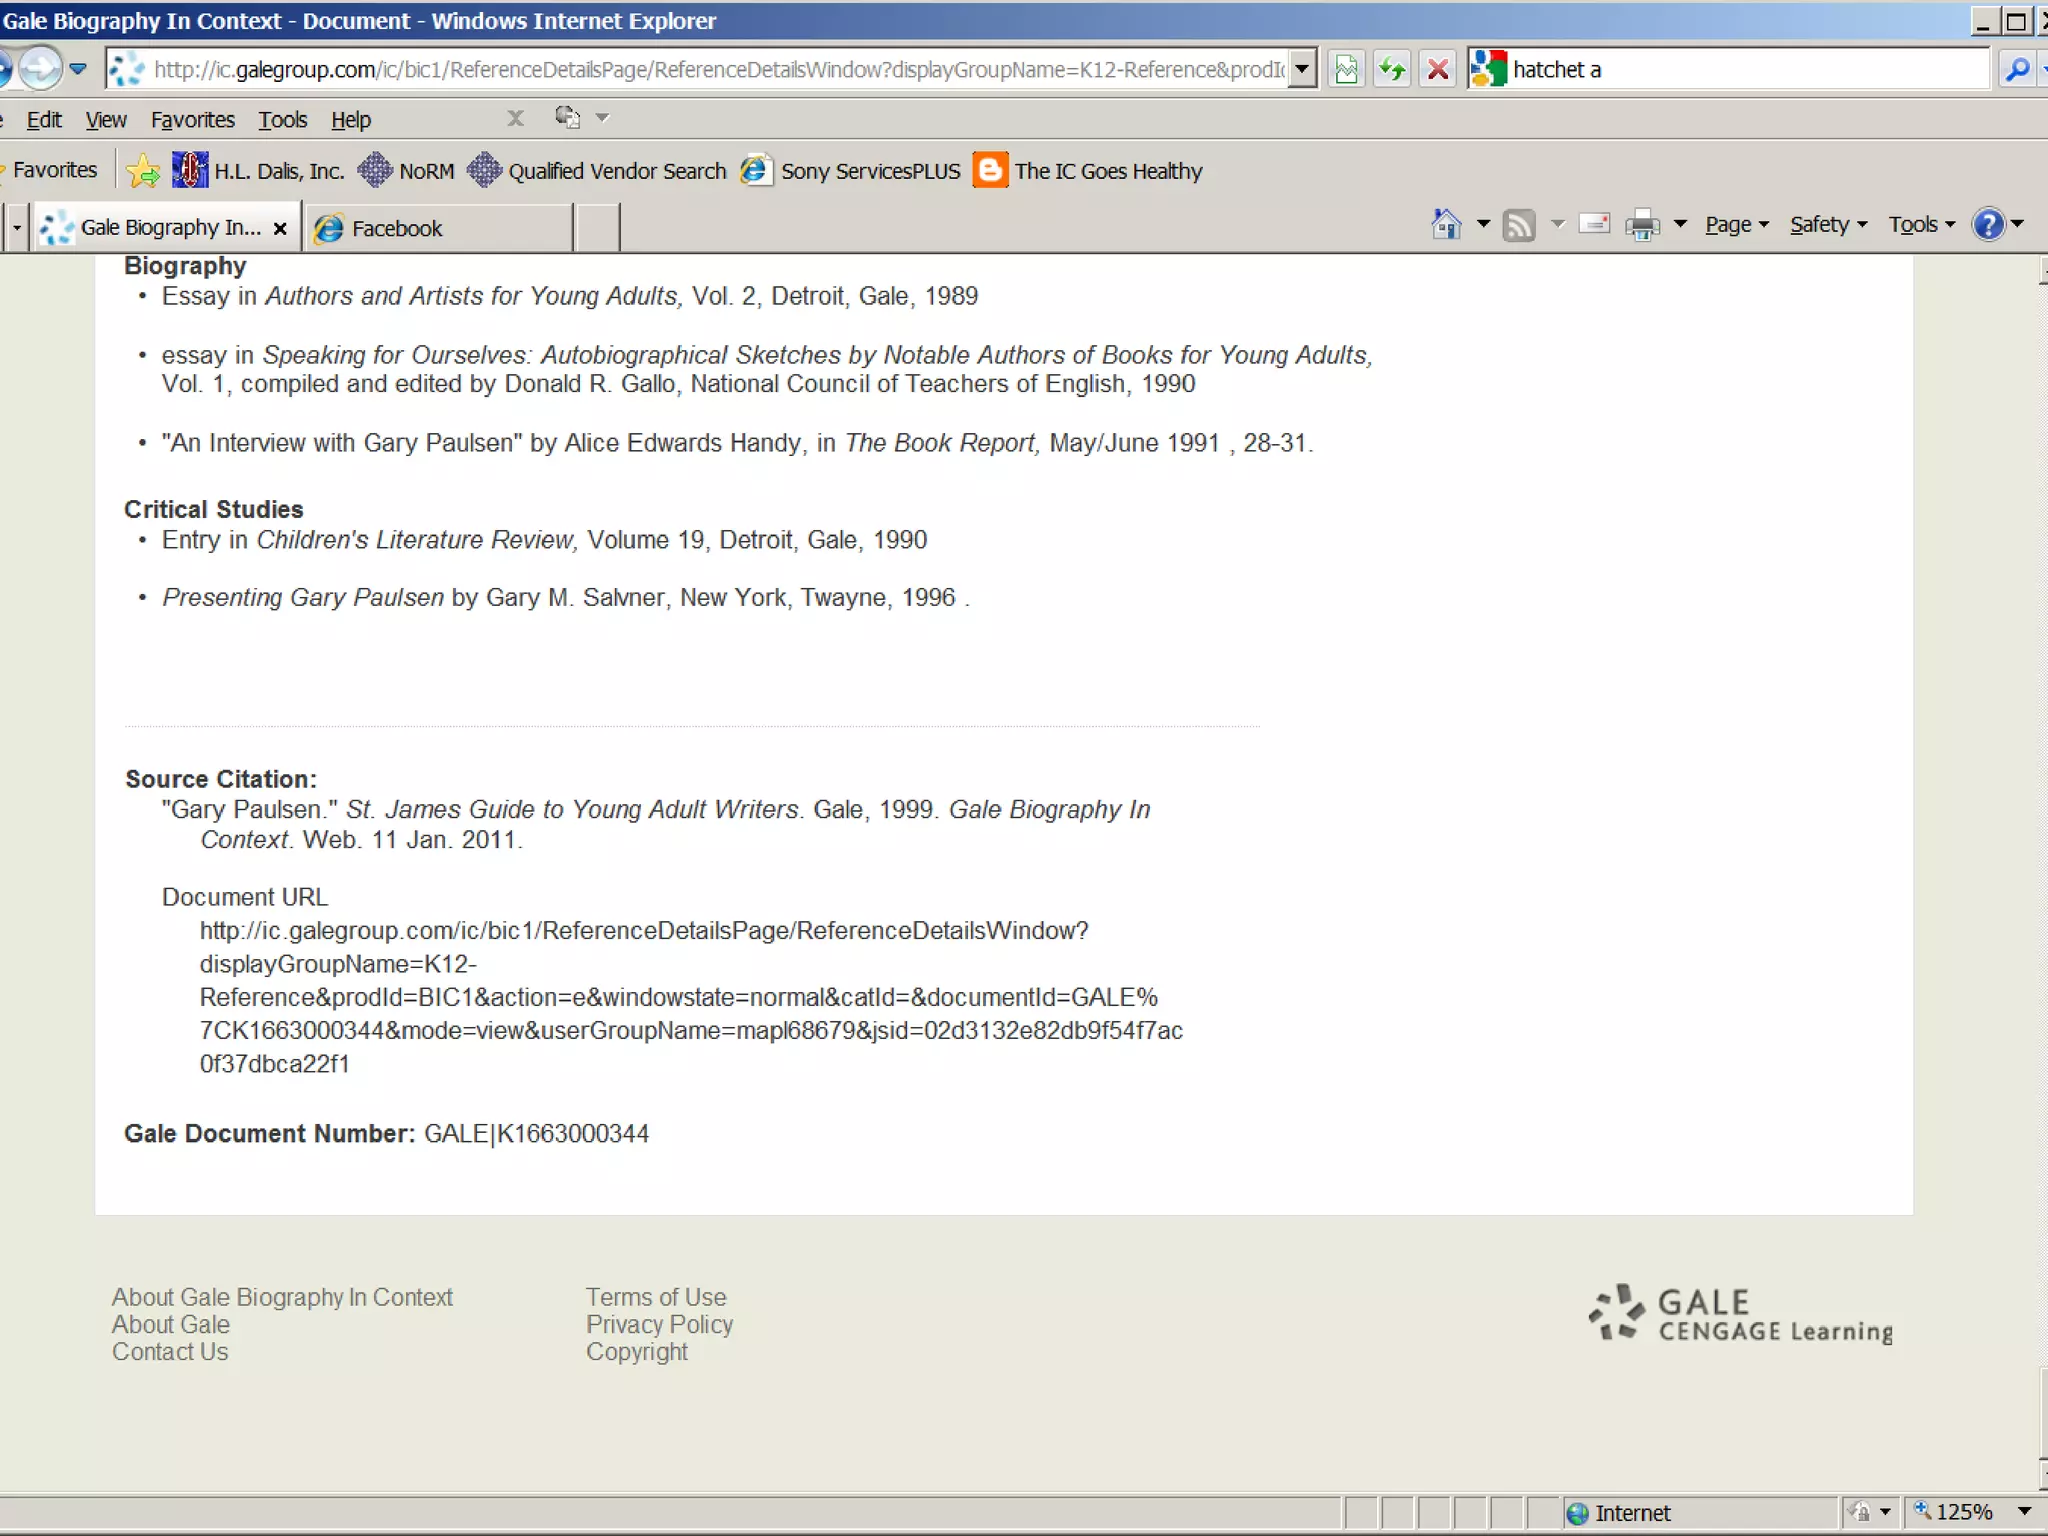Expand the address bar history dropdown
This screenshot has width=2048, height=1536.
coord(1301,69)
